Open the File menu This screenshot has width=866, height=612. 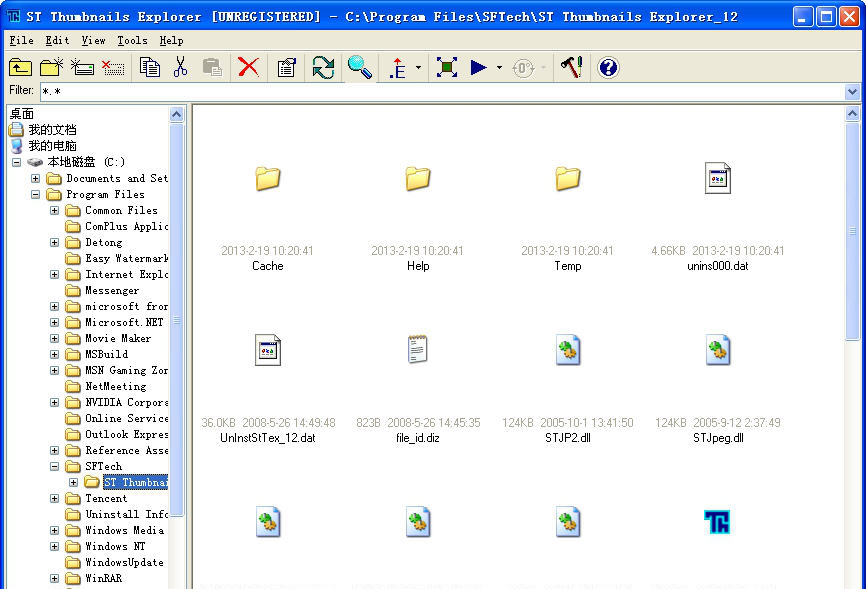coord(22,40)
